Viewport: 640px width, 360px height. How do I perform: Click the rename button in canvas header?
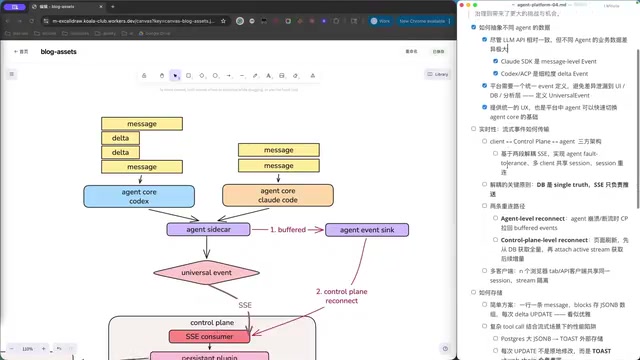pyautogui.click(x=411, y=51)
